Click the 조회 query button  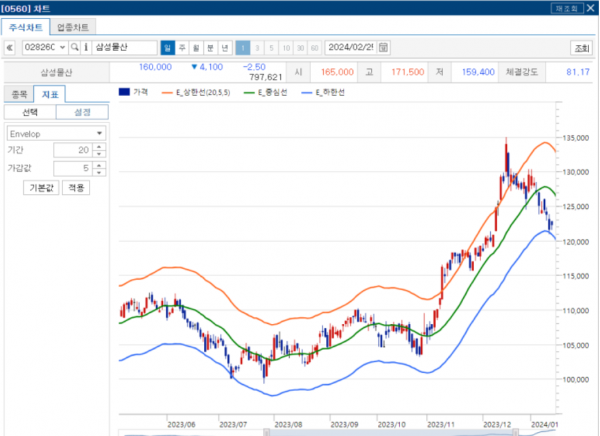click(x=582, y=48)
